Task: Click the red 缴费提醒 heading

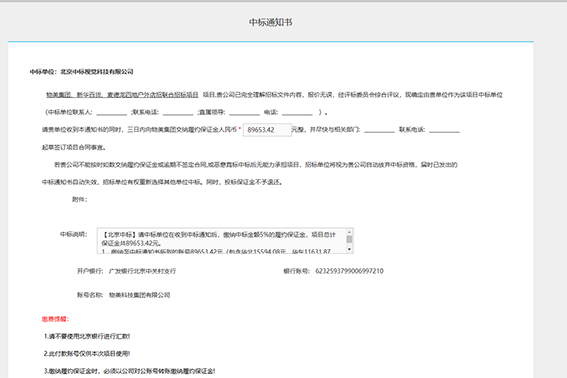Action: pyautogui.click(x=55, y=319)
